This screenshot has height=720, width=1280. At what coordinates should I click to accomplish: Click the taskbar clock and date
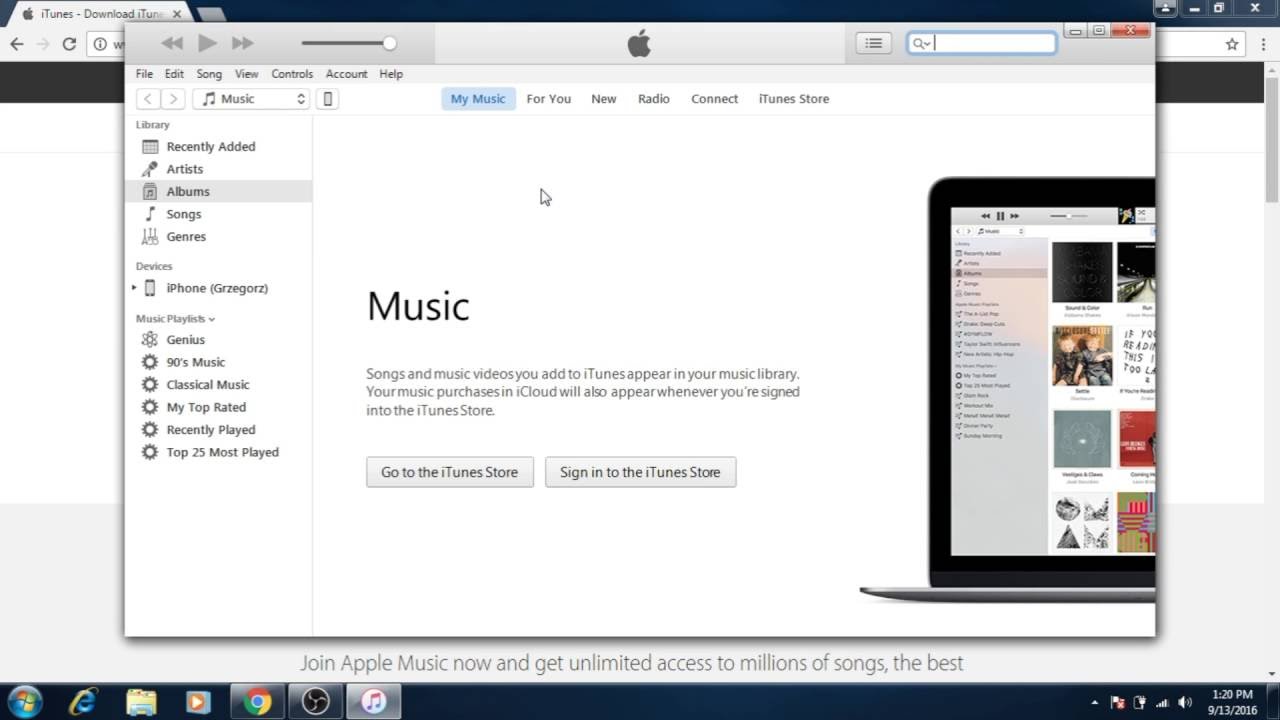(1231, 702)
